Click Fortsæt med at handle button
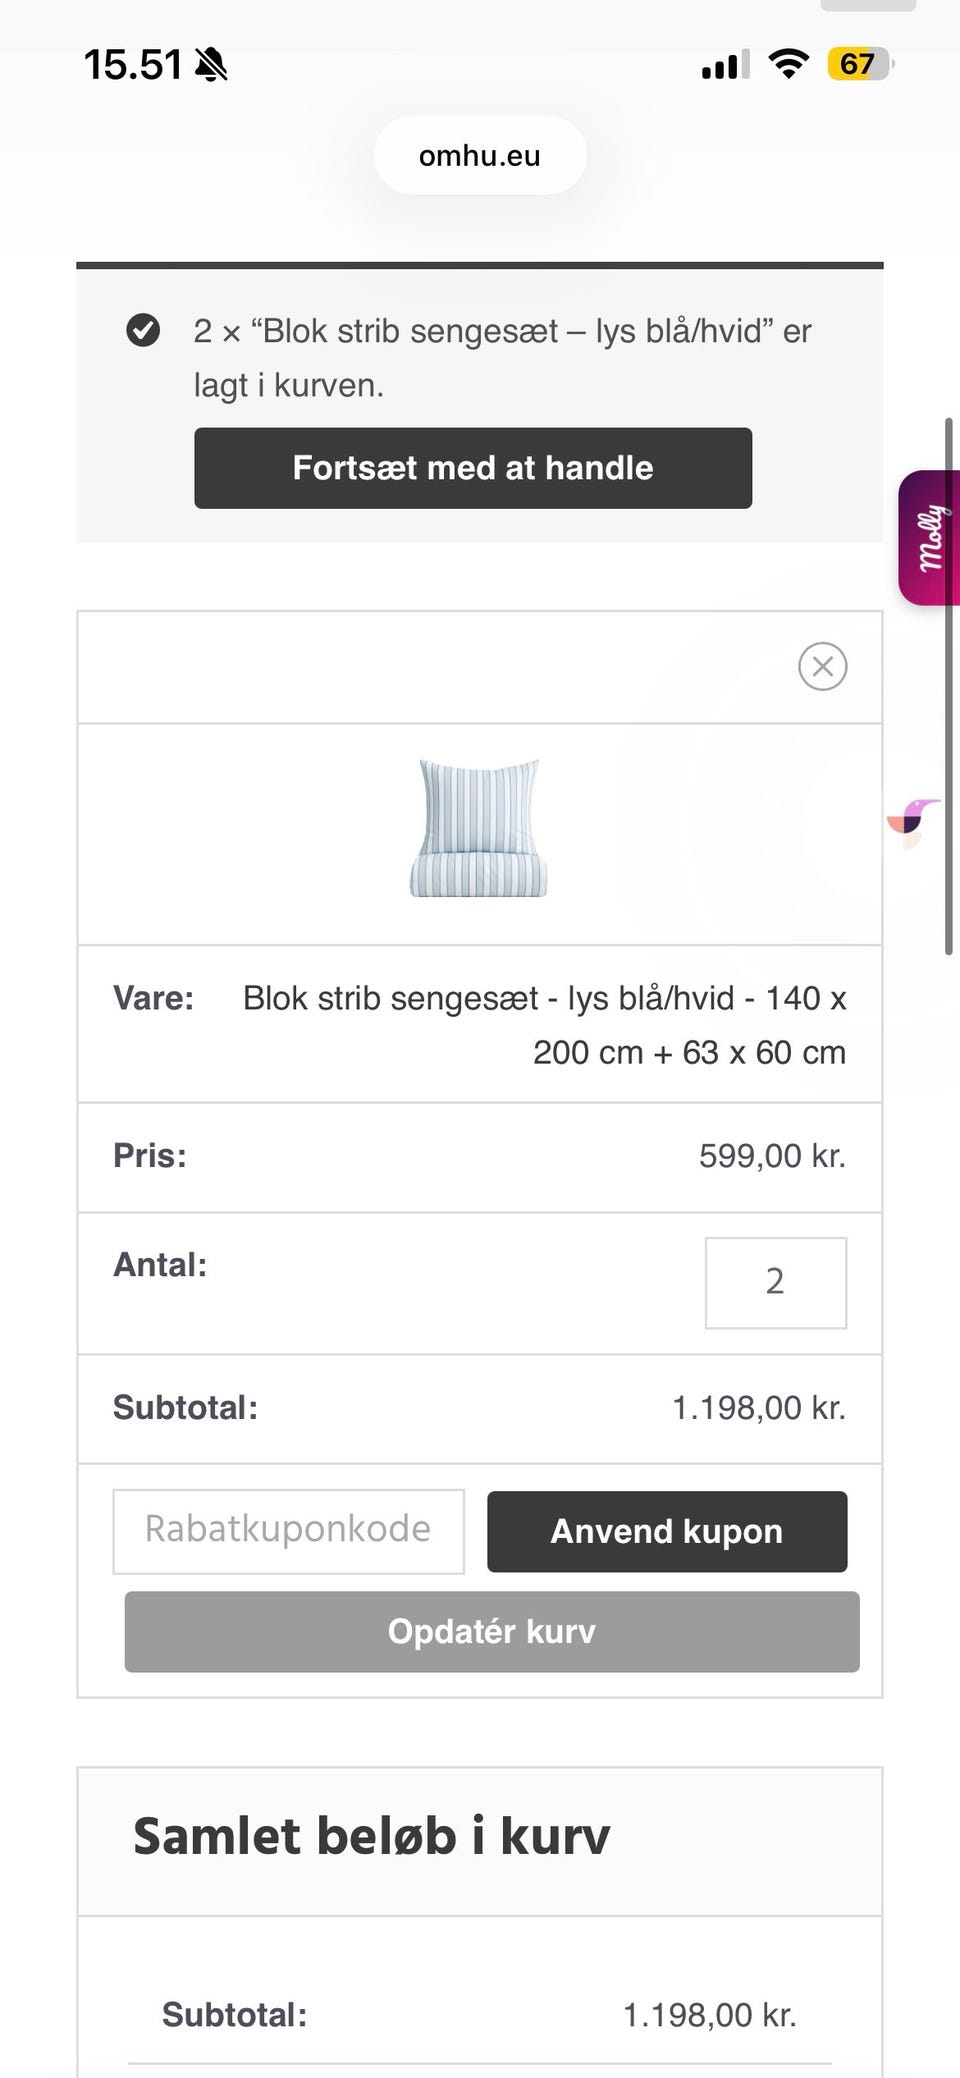Viewport: 960px width, 2078px height. pos(473,468)
